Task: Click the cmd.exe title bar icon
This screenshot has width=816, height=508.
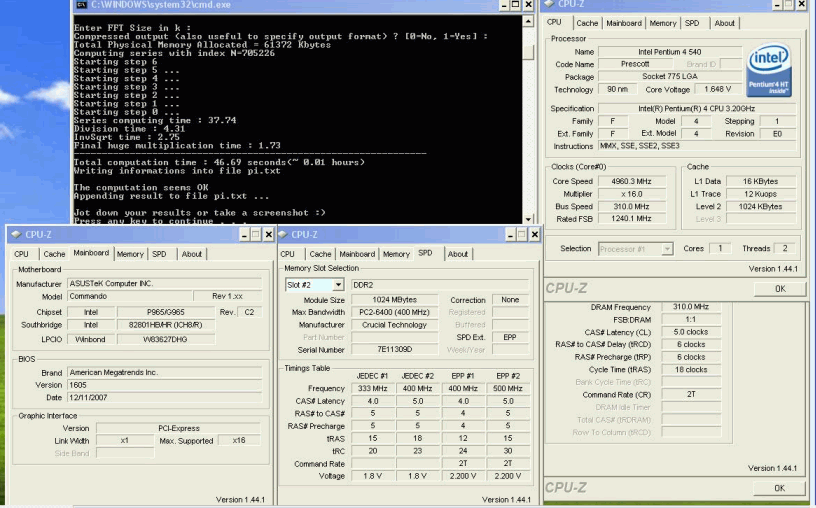Action: coord(82,5)
